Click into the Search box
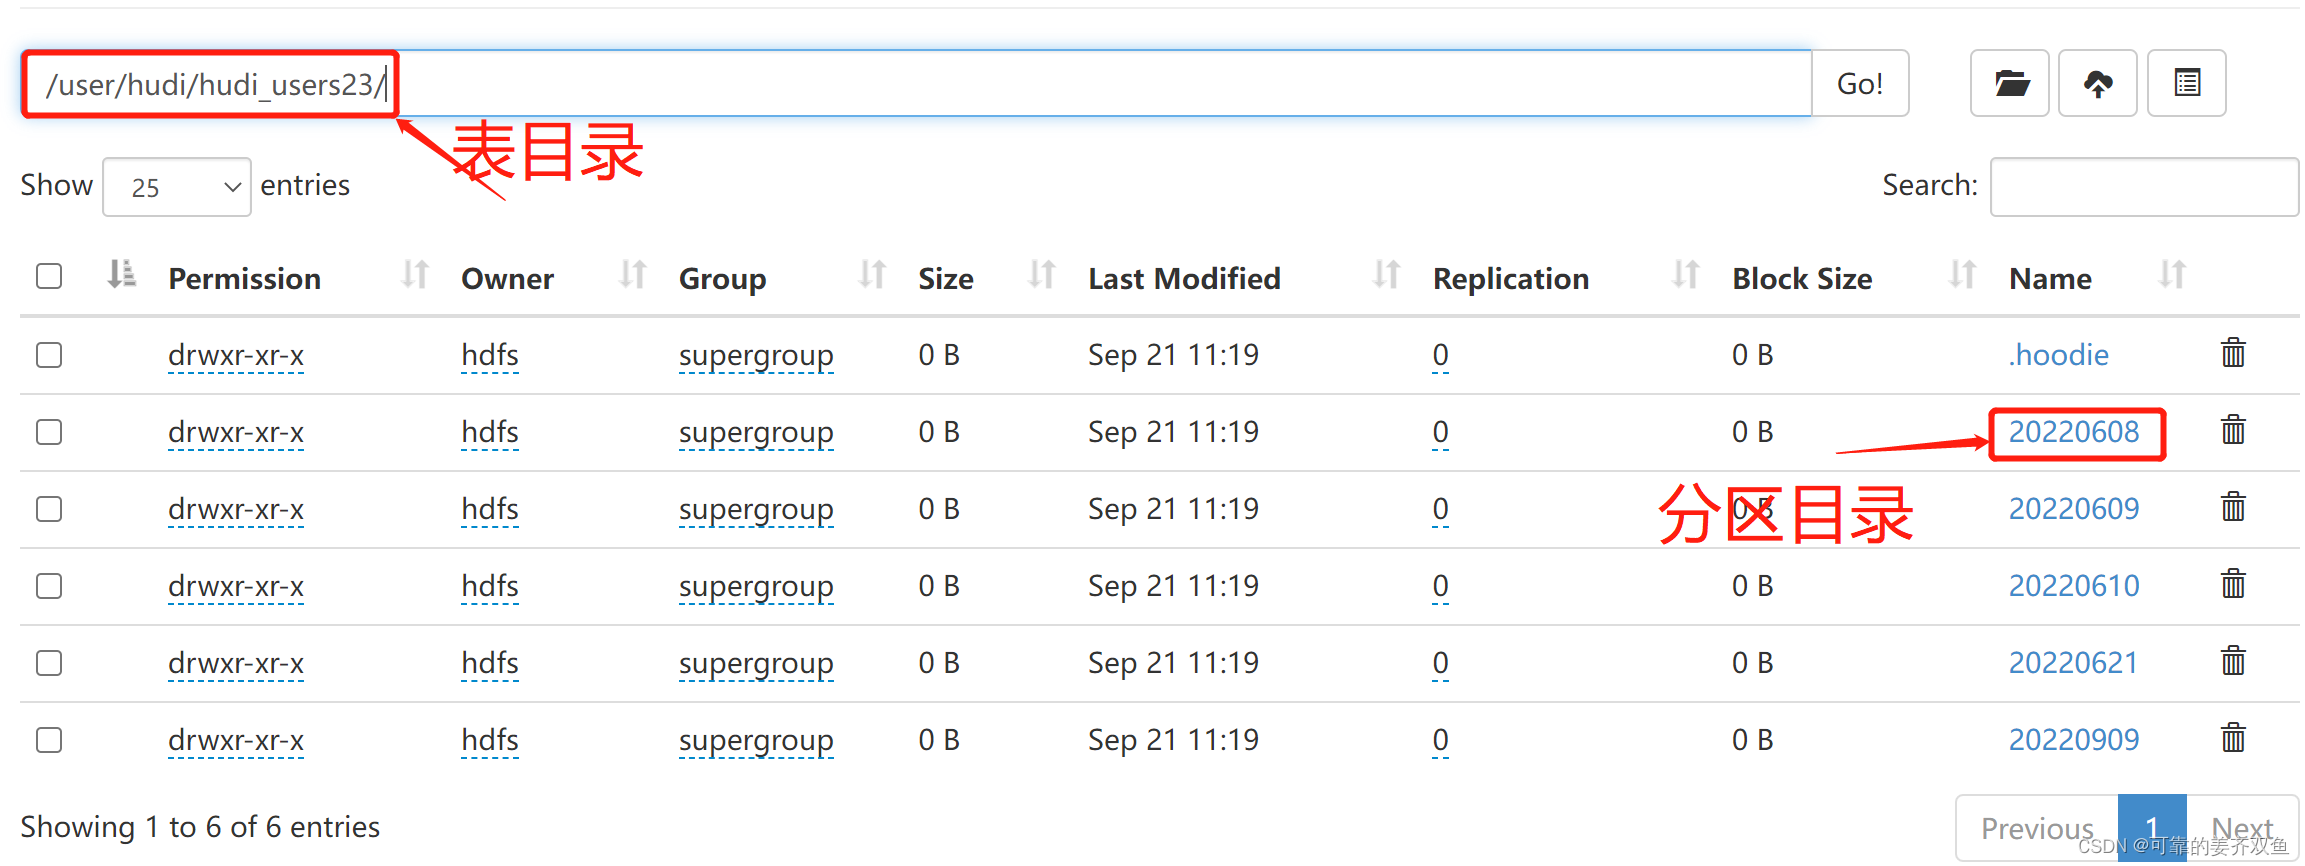 click(x=2144, y=187)
